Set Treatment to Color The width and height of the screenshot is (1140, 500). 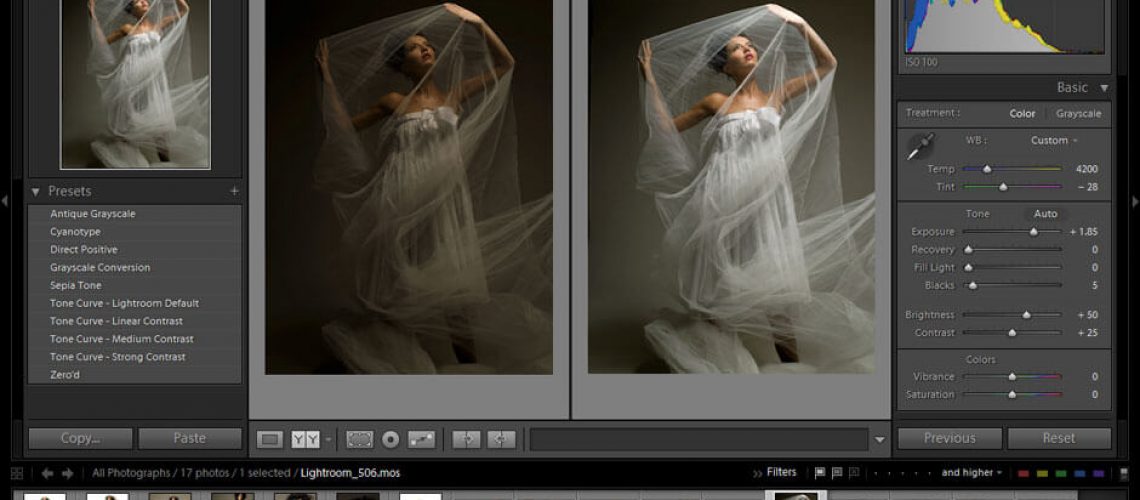pyautogui.click(x=1022, y=113)
